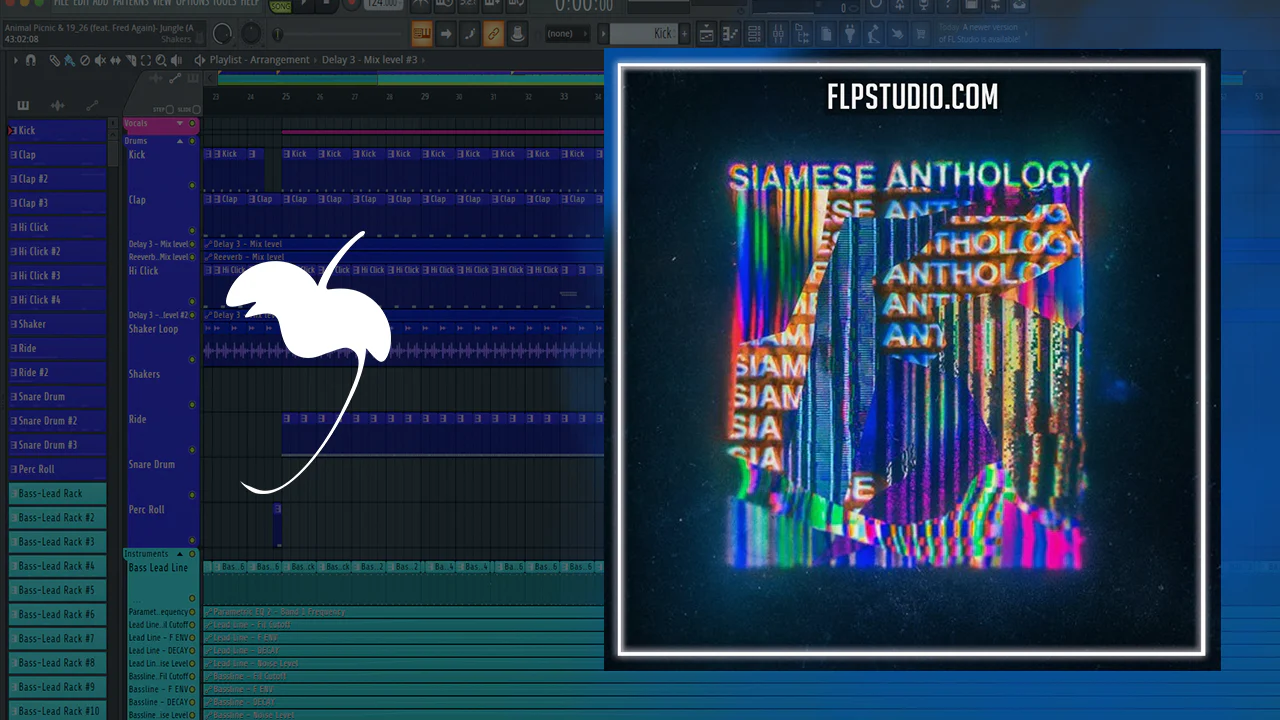Select the Bass-Lead Rack #4 channel

(x=57, y=566)
